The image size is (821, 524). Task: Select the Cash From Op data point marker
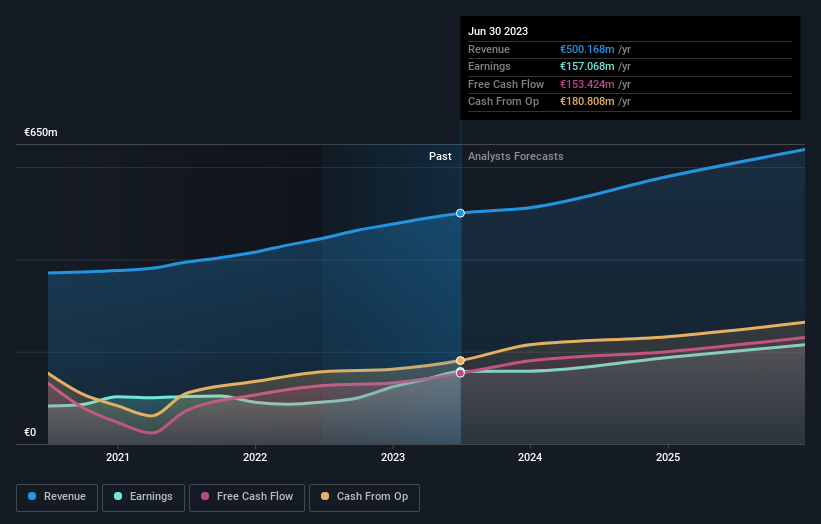pyautogui.click(x=460, y=361)
